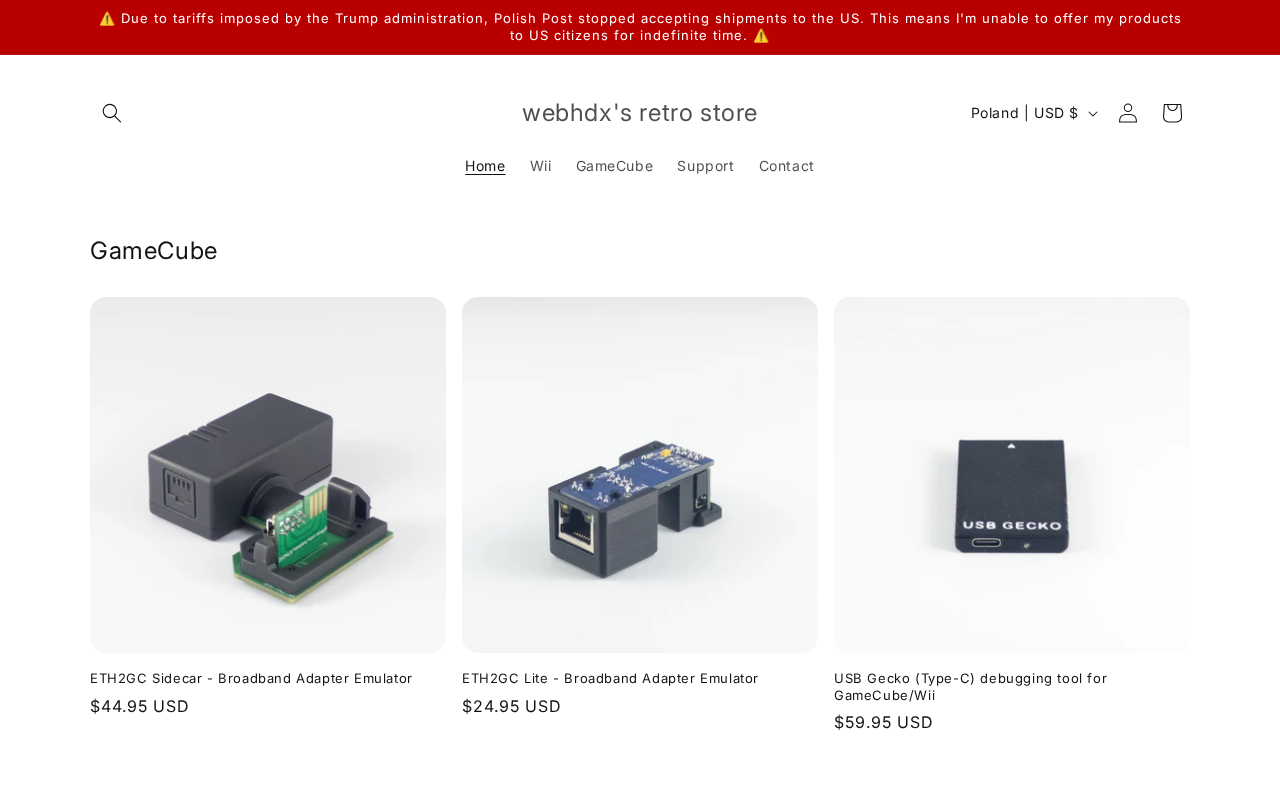Open USB Gecko product image
This screenshot has width=1280, height=800.
point(1012,475)
